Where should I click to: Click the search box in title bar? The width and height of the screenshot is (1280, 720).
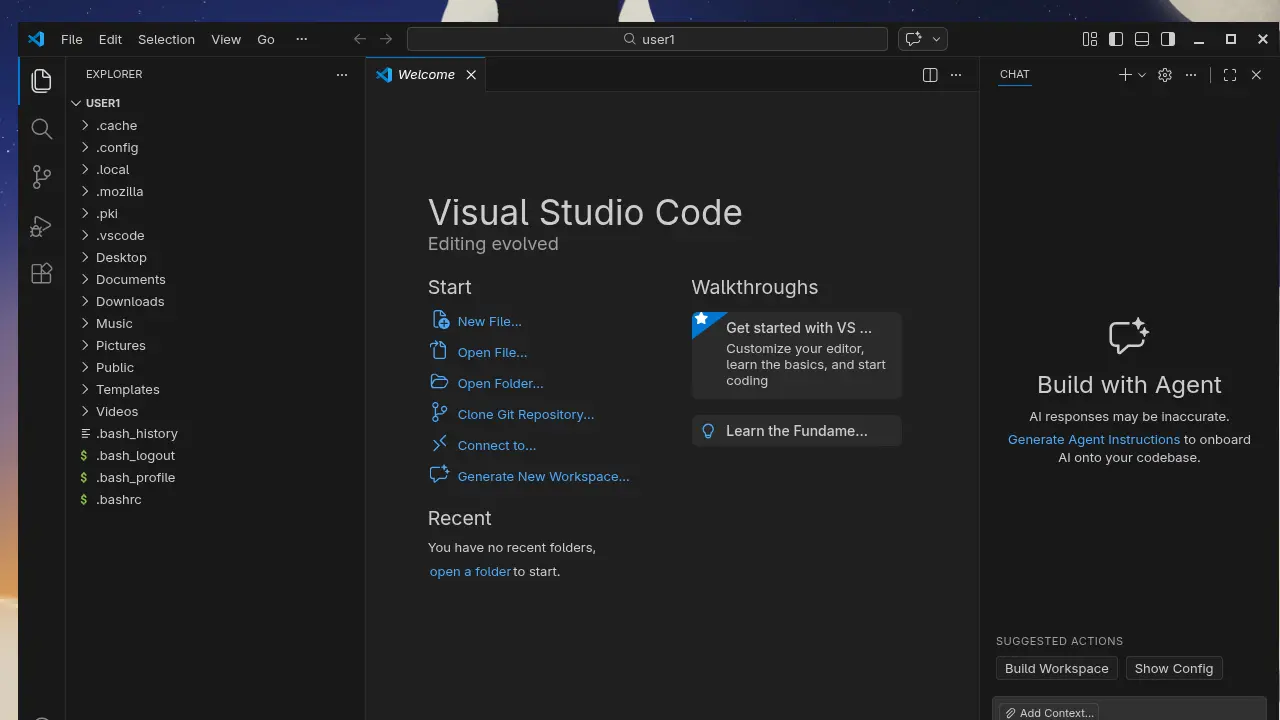646,39
